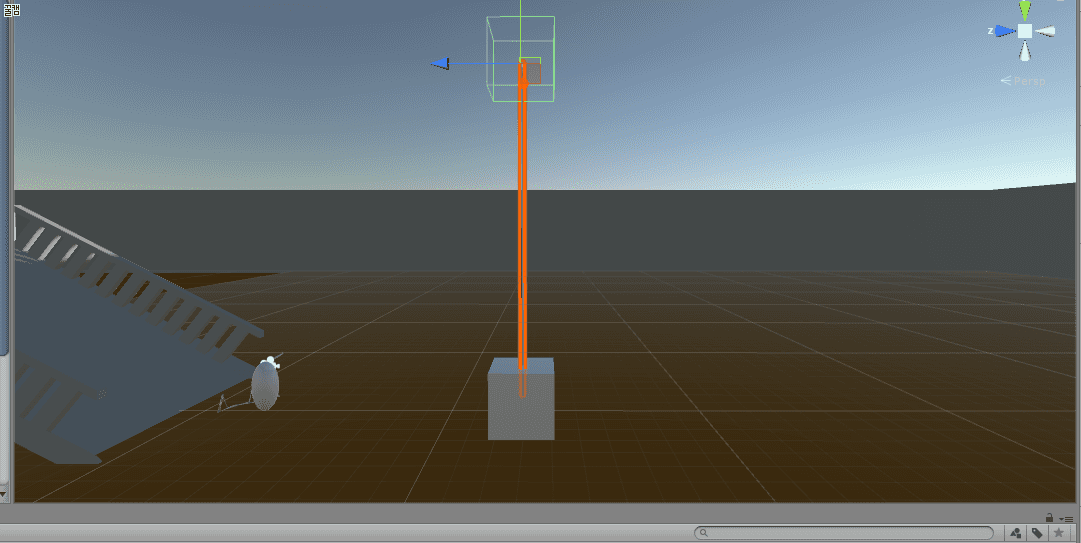Image resolution: width=1081 pixels, height=543 pixels.
Task: Click the white right-side cone on the scene gizmo
Action: tap(1045, 31)
